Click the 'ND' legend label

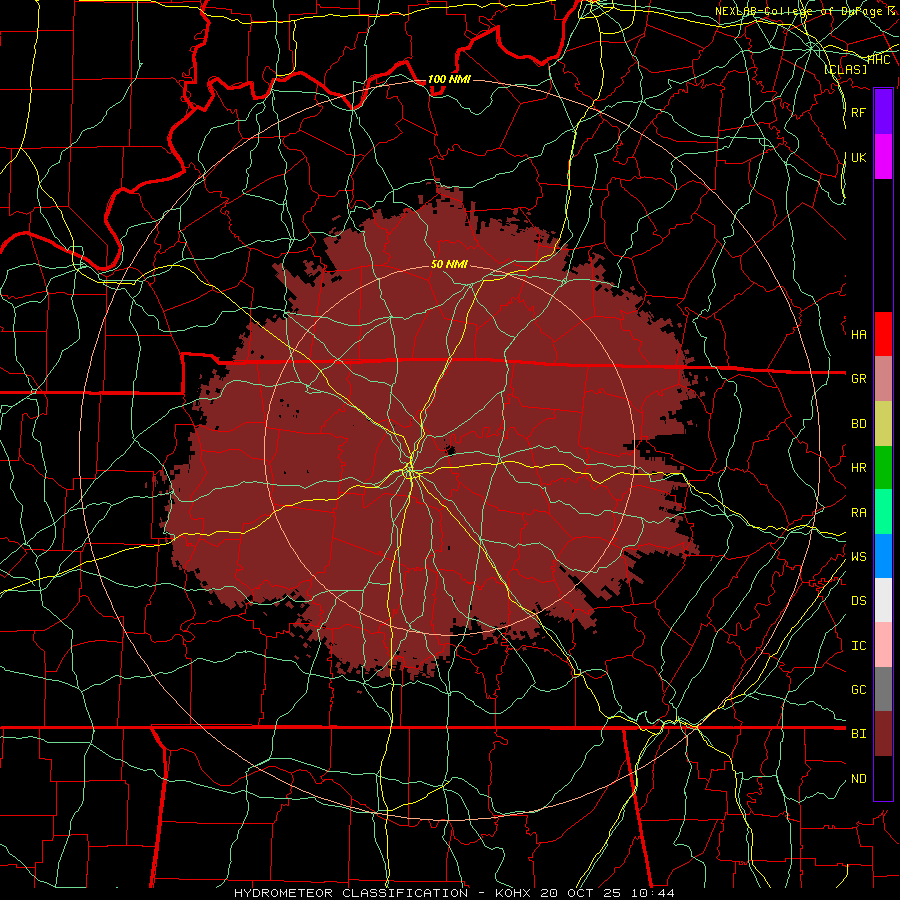tap(859, 779)
